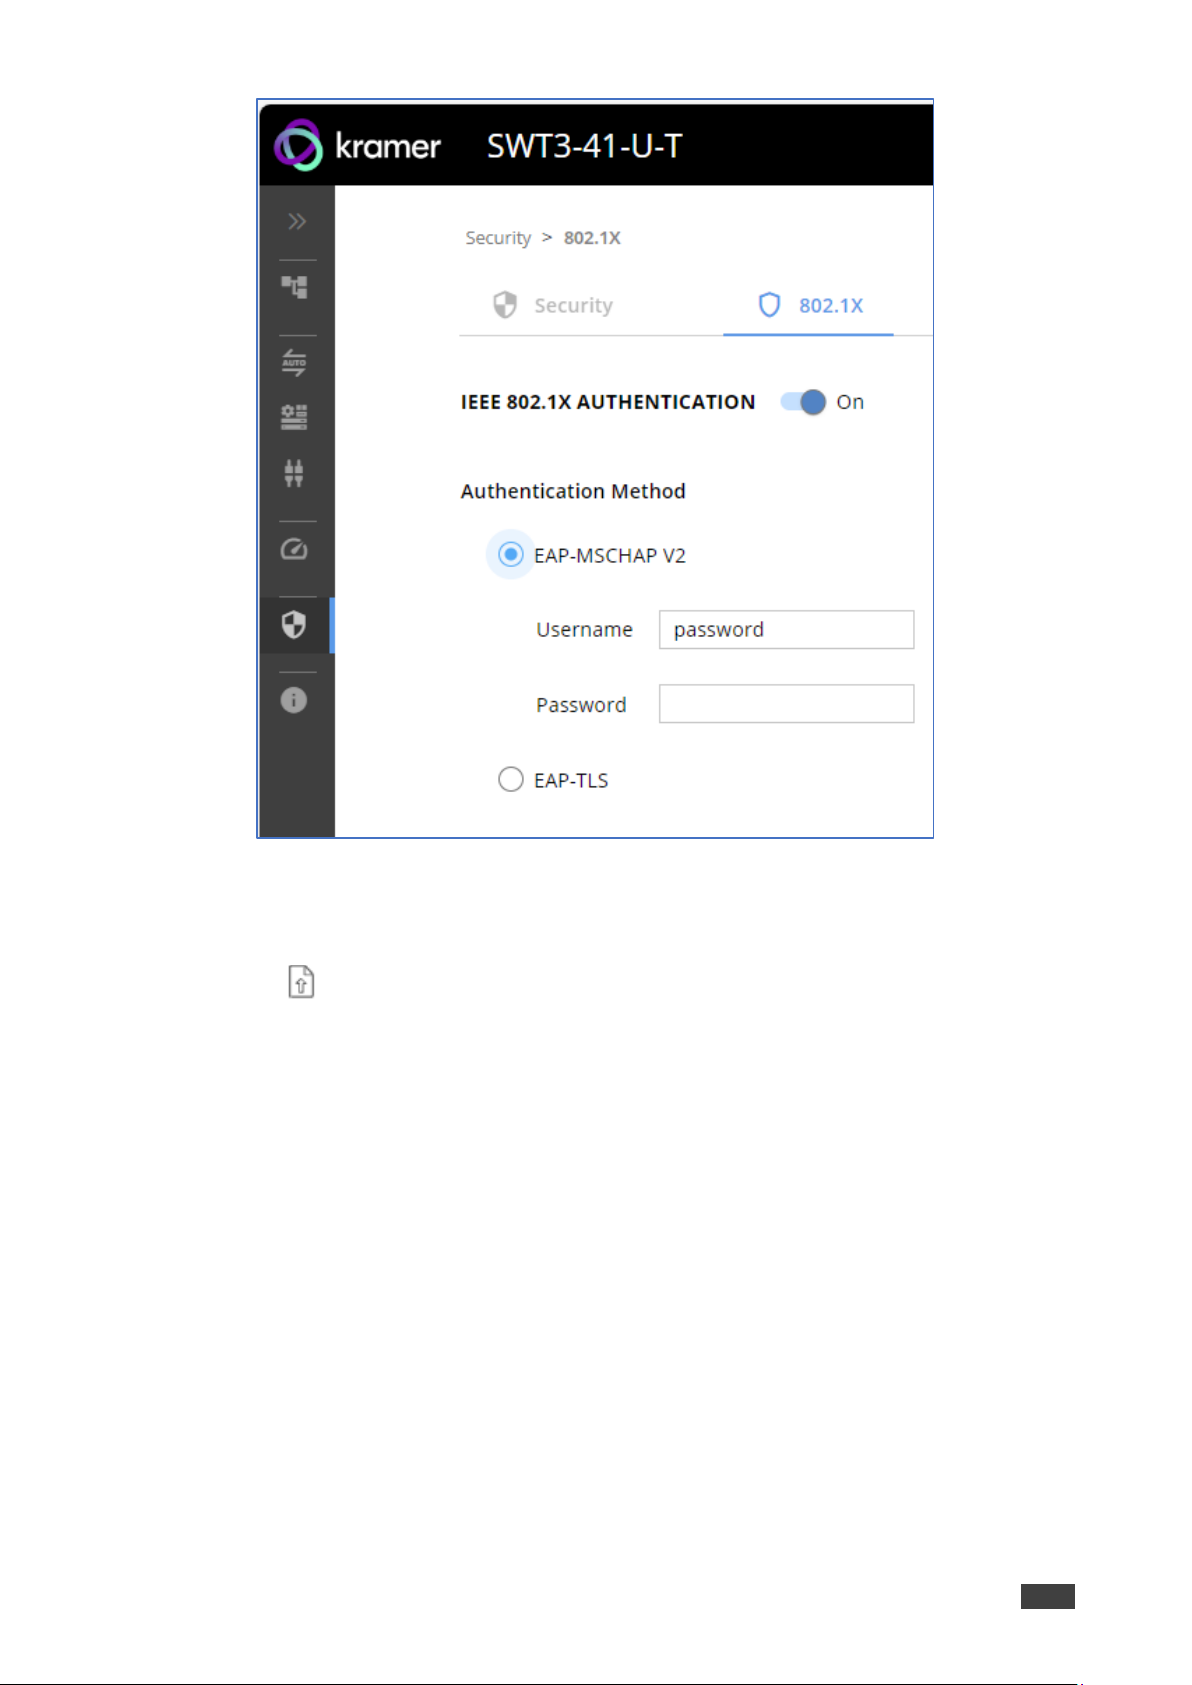This screenshot has width=1192, height=1685.
Task: Open the auto switching sidebar icon
Action: tap(294, 362)
